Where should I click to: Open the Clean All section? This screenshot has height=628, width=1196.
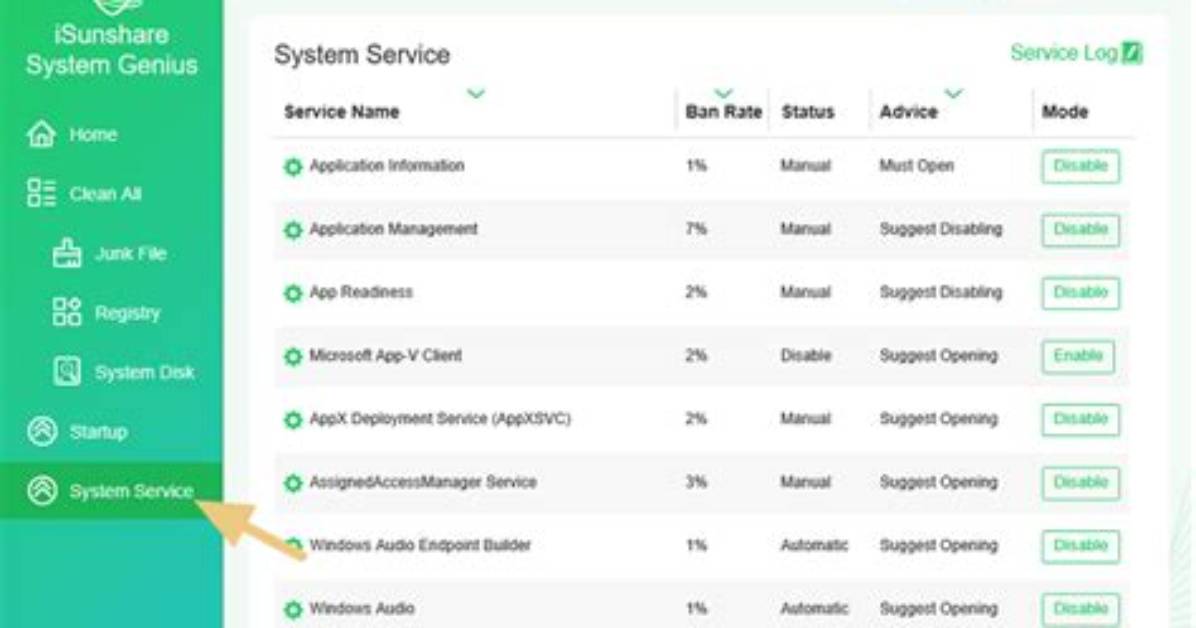(105, 194)
